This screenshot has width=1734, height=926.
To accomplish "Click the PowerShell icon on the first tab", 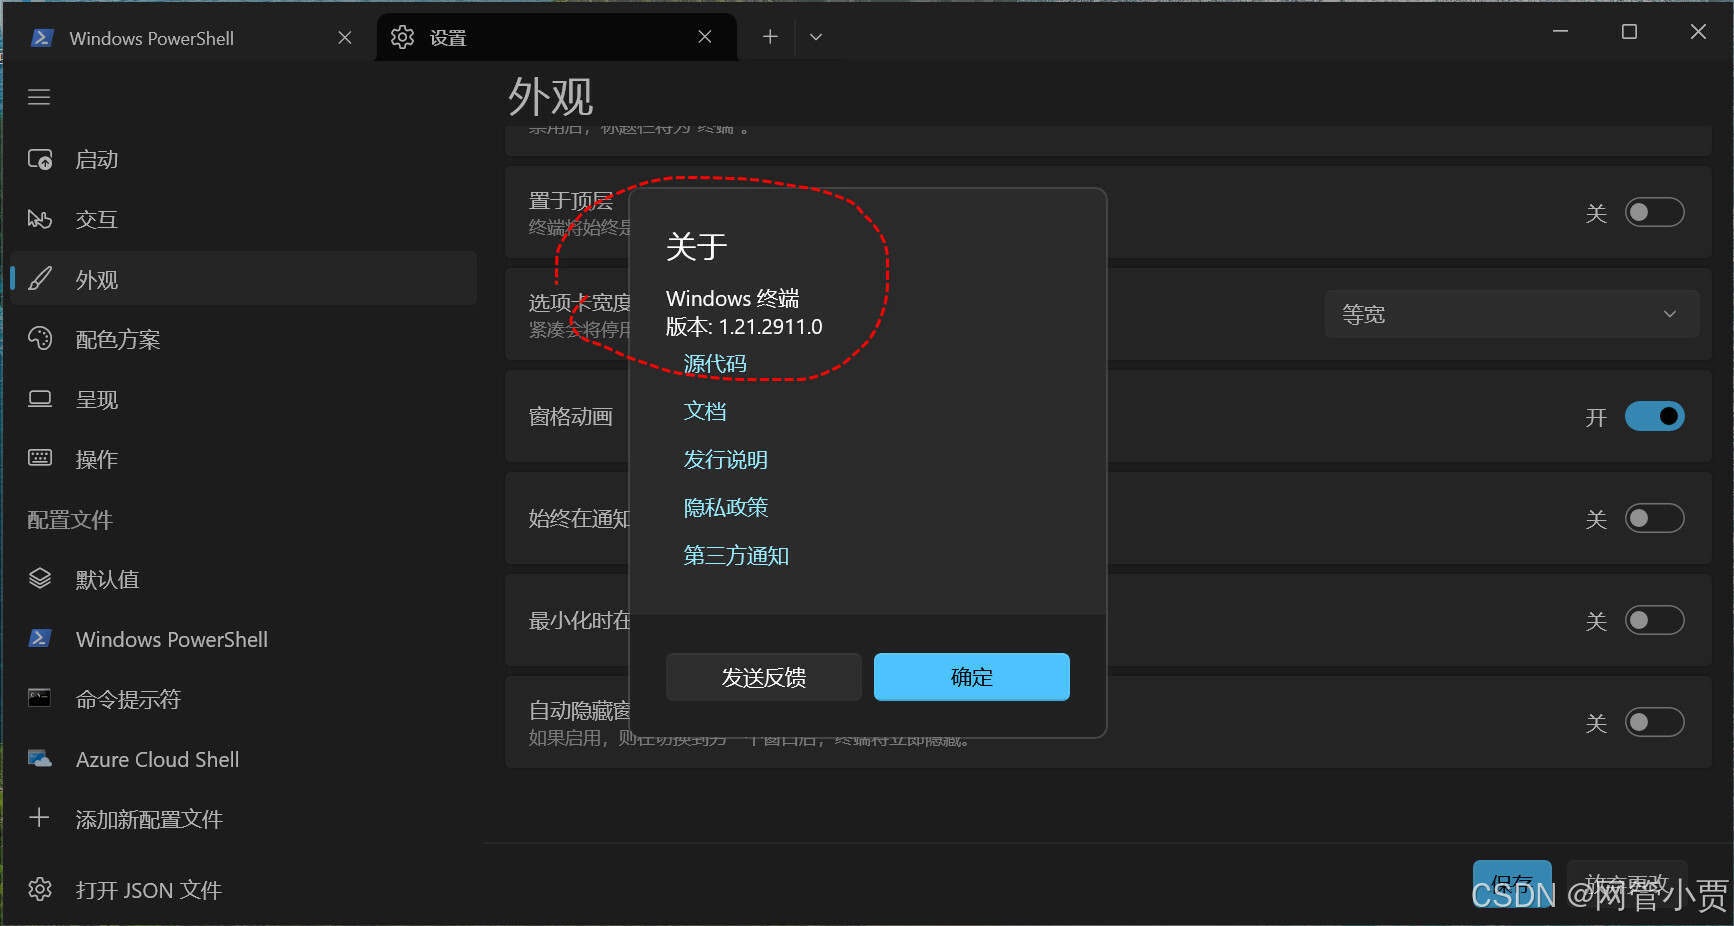I will pos(42,38).
